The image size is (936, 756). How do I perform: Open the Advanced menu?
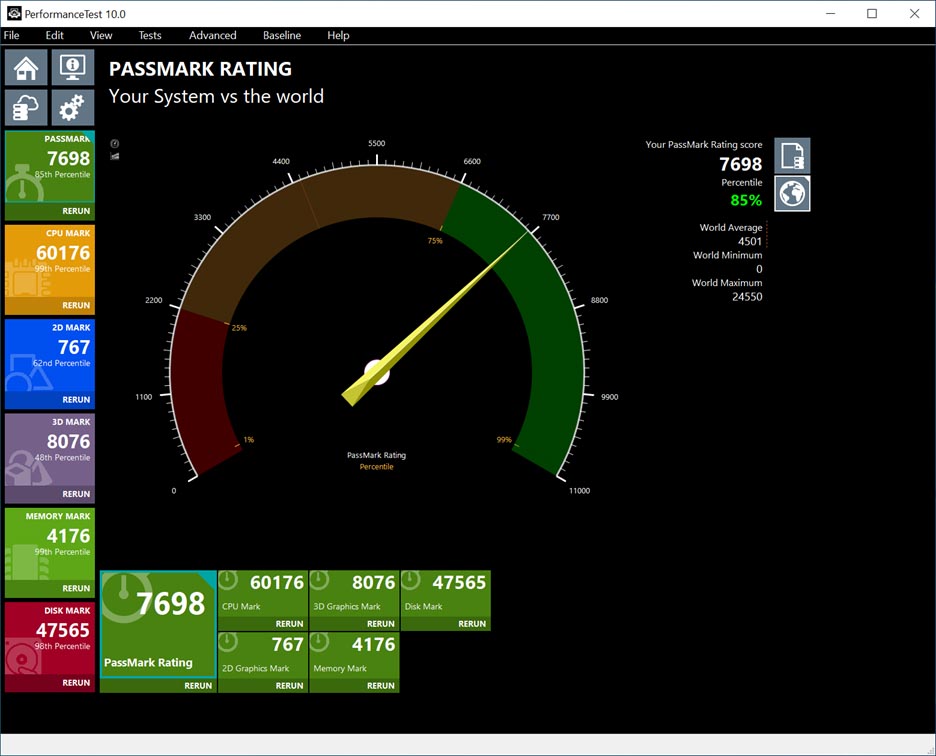point(213,35)
